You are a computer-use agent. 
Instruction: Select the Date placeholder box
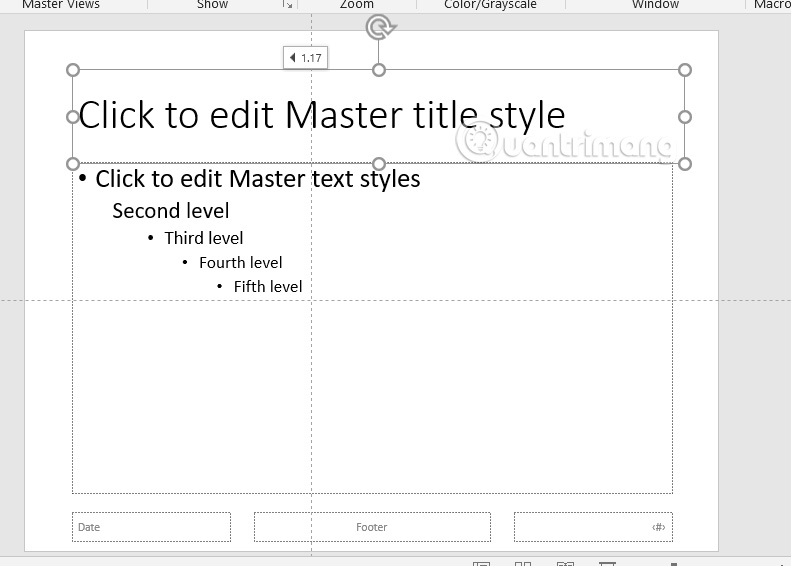(x=151, y=527)
